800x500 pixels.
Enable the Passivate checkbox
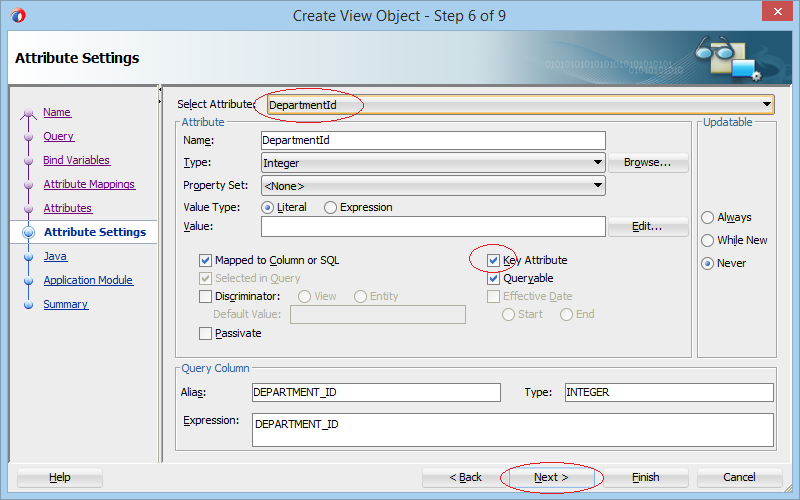coord(205,334)
